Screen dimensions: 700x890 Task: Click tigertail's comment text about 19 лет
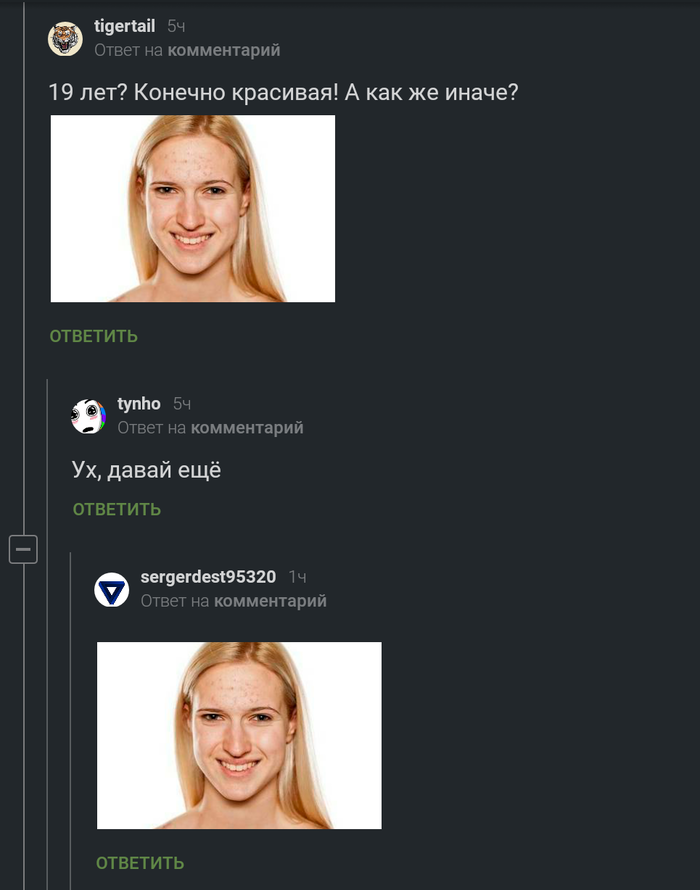[x=283, y=92]
